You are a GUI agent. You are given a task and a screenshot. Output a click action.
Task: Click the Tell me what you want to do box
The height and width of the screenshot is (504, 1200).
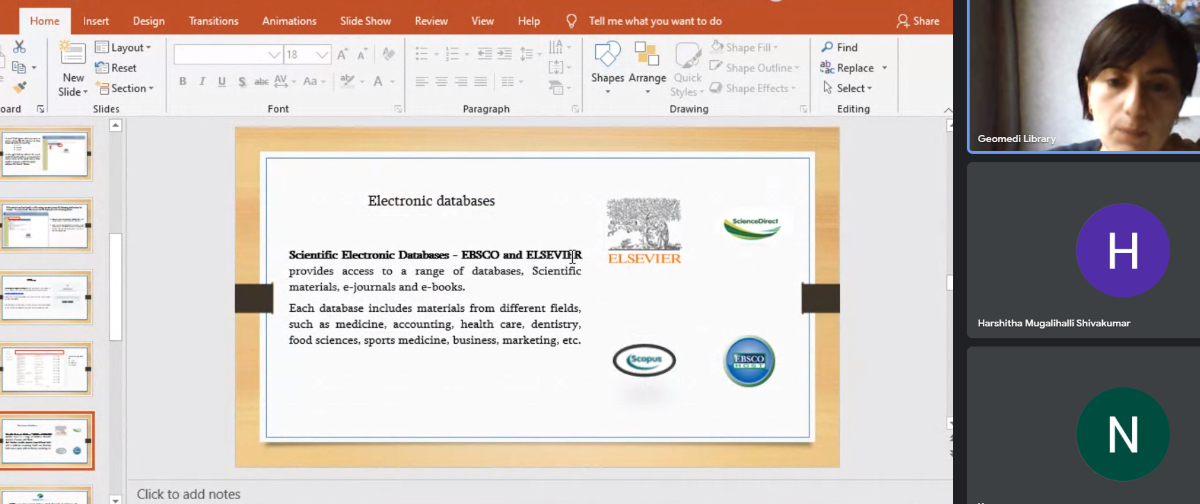(655, 20)
